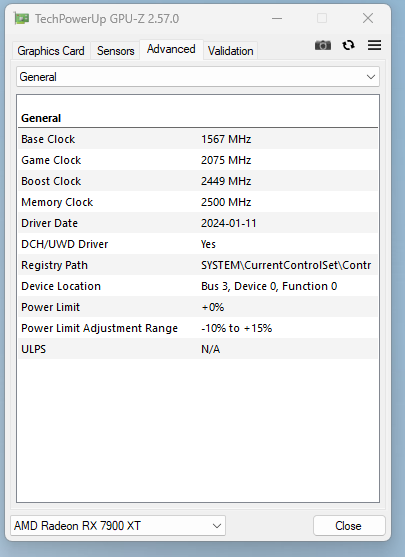Open the Sensors tab

tap(115, 51)
